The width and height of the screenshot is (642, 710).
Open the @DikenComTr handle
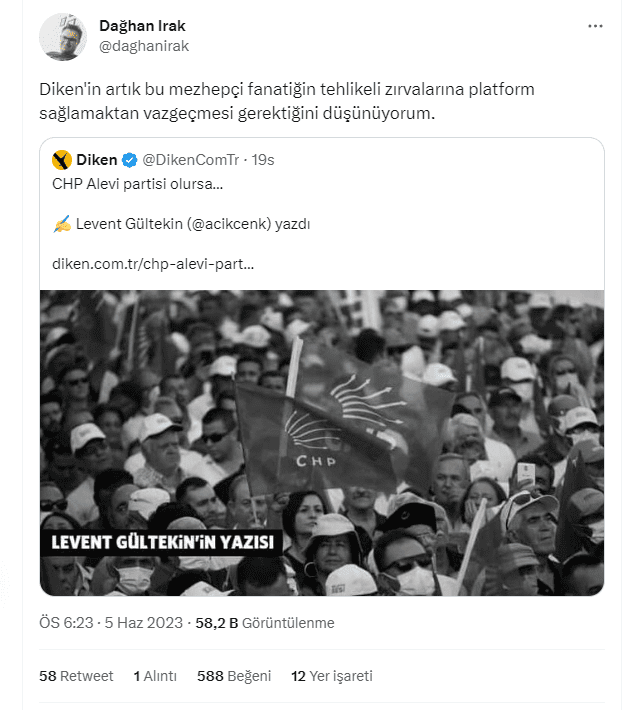point(193,160)
